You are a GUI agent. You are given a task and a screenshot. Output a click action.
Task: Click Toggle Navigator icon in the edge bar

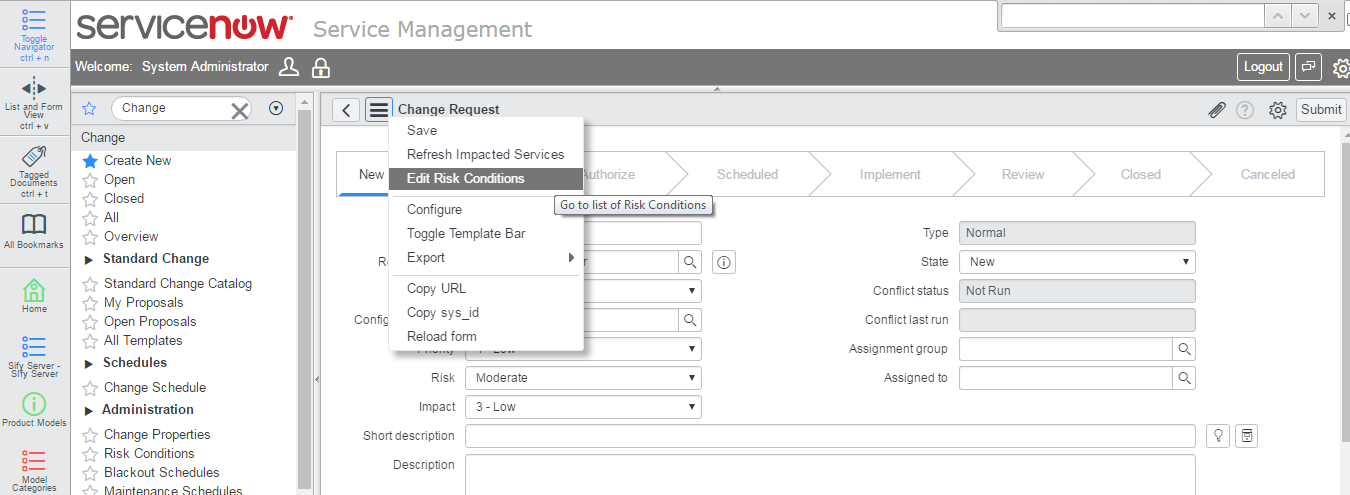click(34, 19)
